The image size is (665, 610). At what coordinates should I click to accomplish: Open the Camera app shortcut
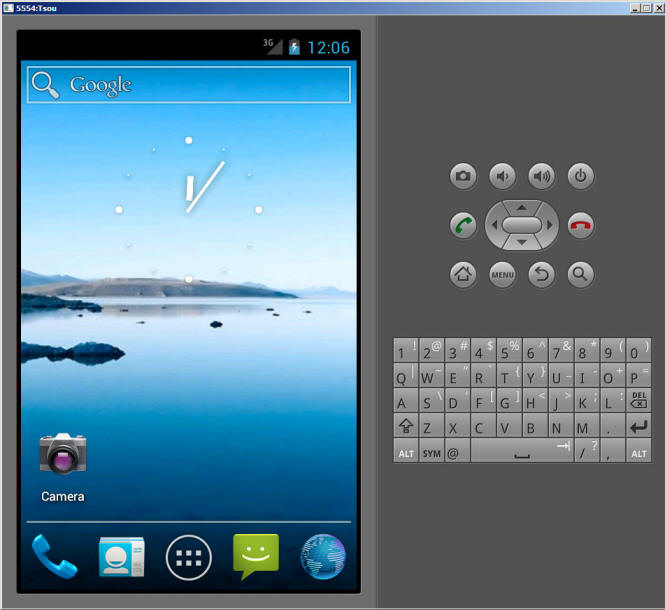(x=63, y=467)
